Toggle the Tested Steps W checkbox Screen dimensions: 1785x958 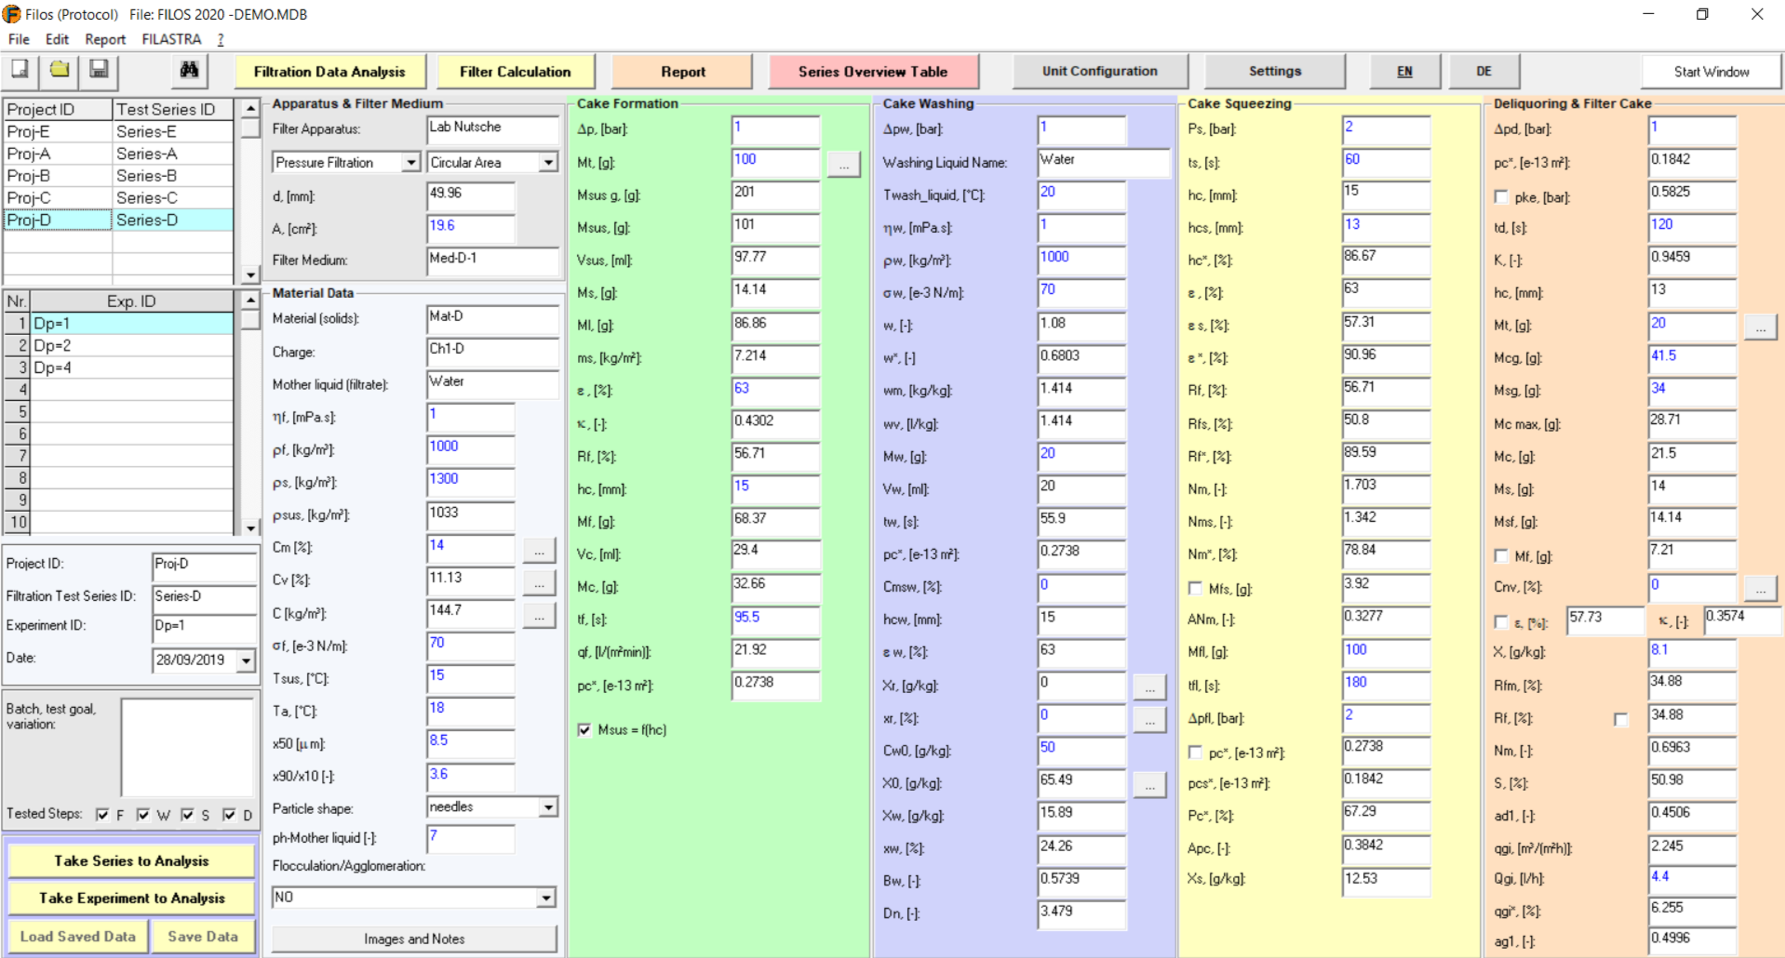[143, 815]
